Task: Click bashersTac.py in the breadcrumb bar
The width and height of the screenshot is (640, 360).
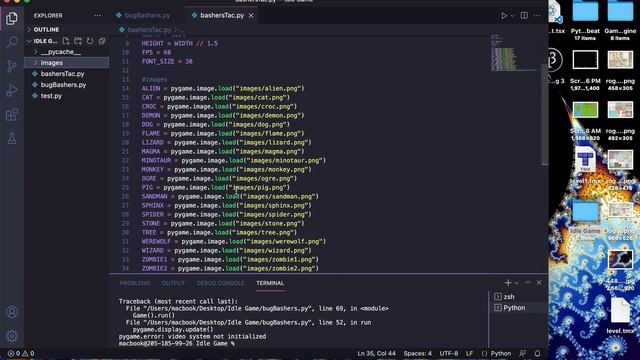Action: coord(149,30)
